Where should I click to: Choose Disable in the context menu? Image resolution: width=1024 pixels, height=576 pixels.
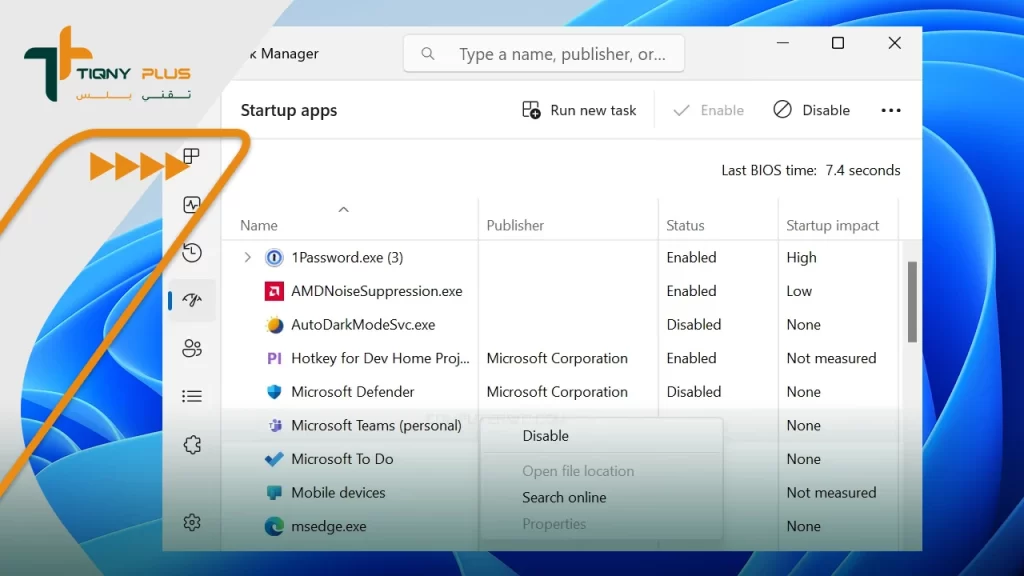545,436
